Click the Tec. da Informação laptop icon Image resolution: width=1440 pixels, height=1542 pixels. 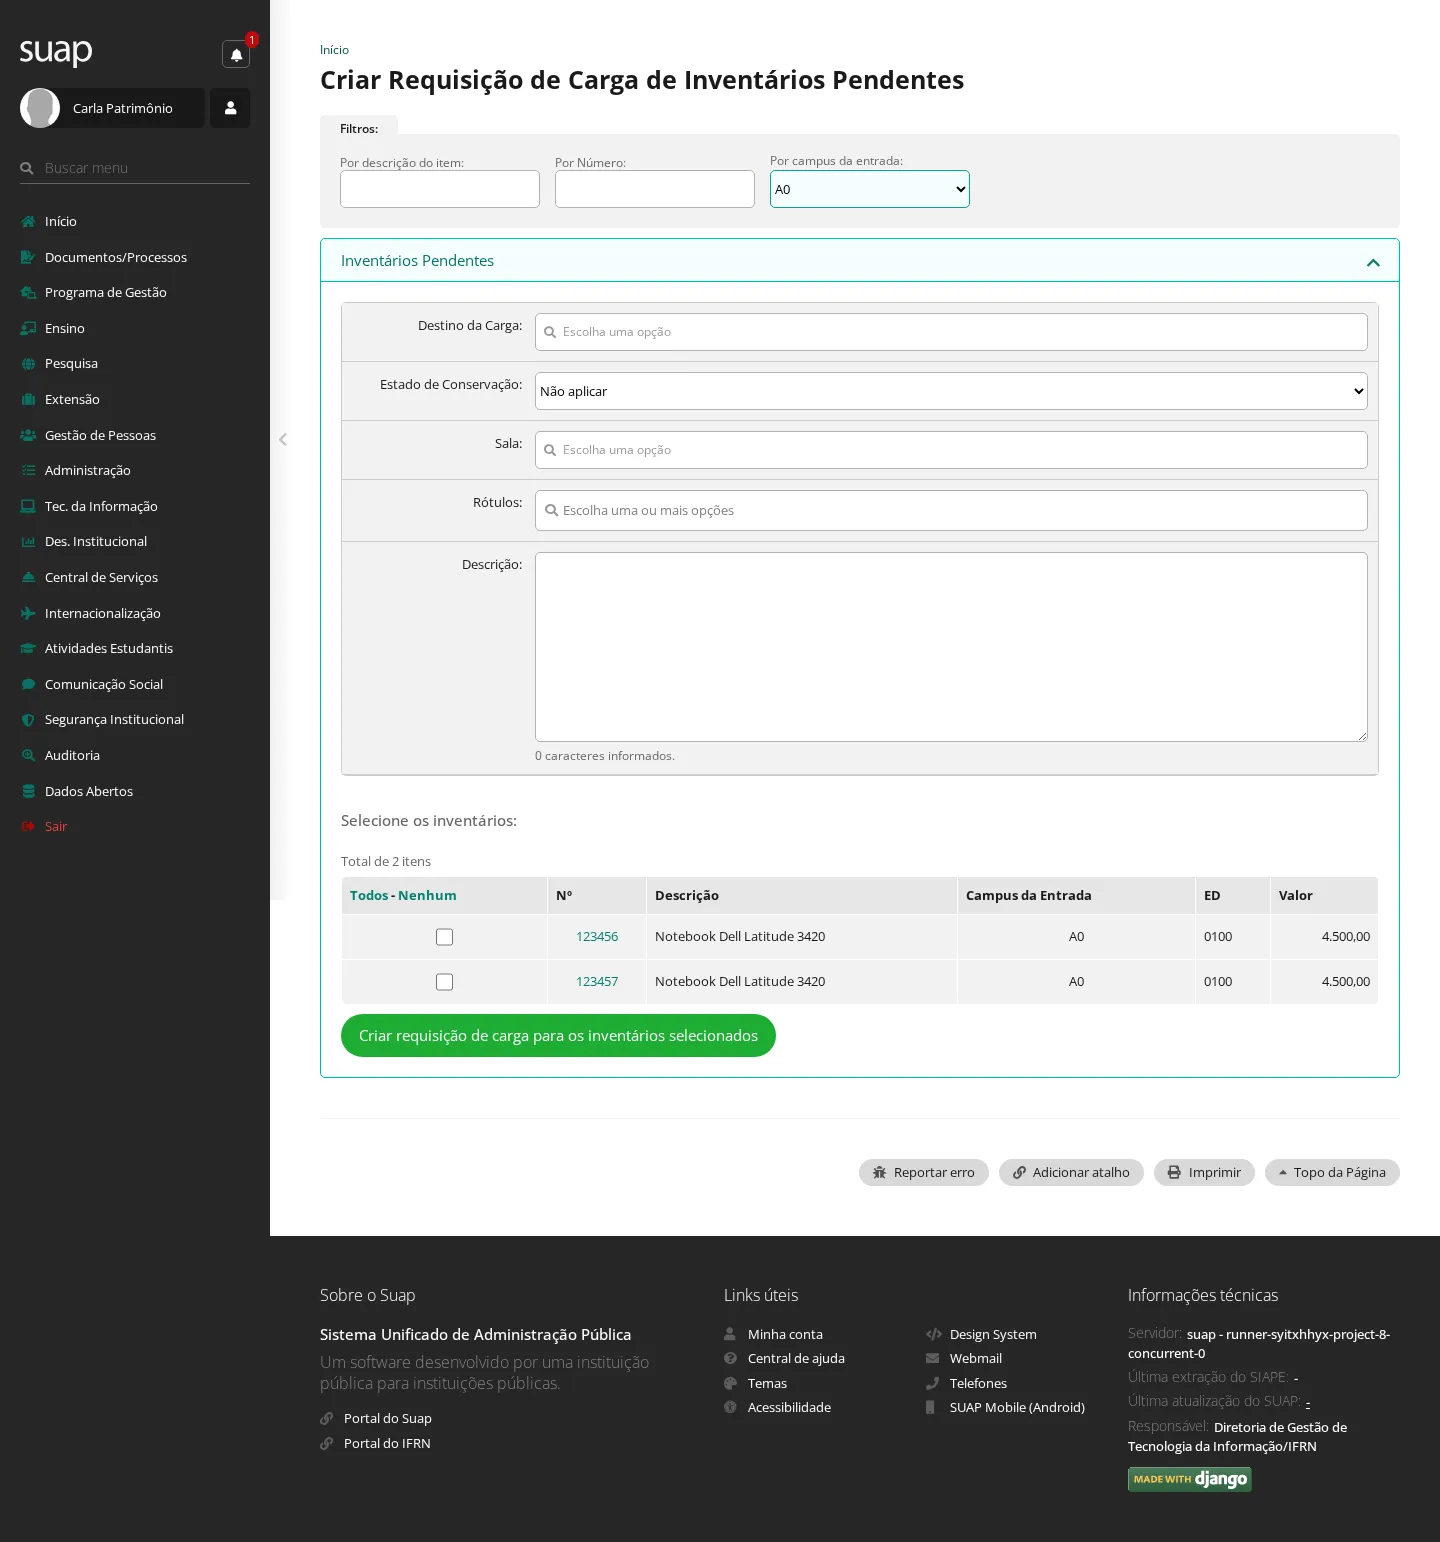click(28, 506)
